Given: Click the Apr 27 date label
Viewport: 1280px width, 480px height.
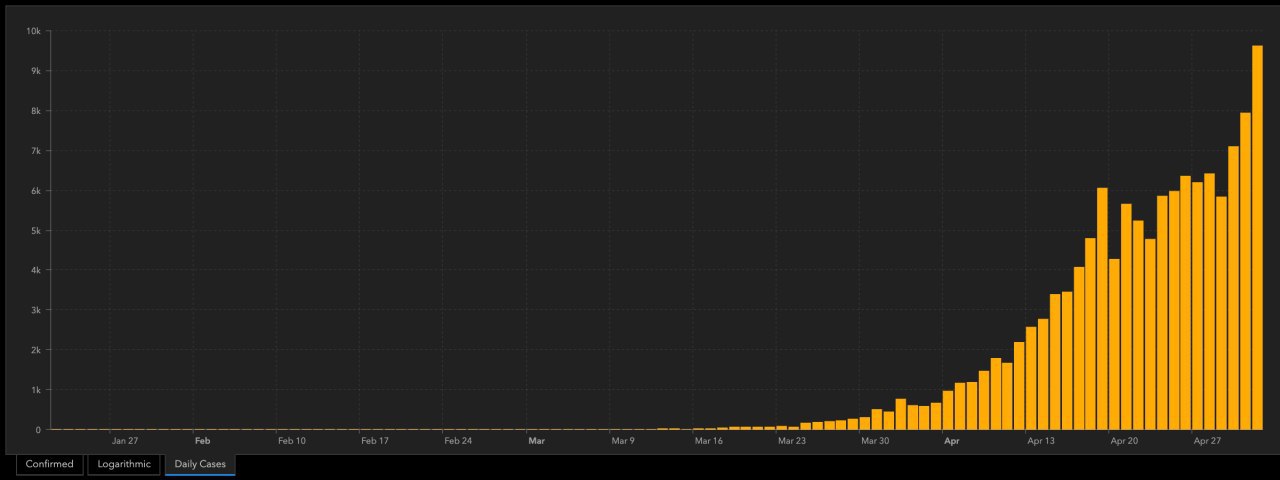Looking at the screenshot, I should pos(1207,440).
